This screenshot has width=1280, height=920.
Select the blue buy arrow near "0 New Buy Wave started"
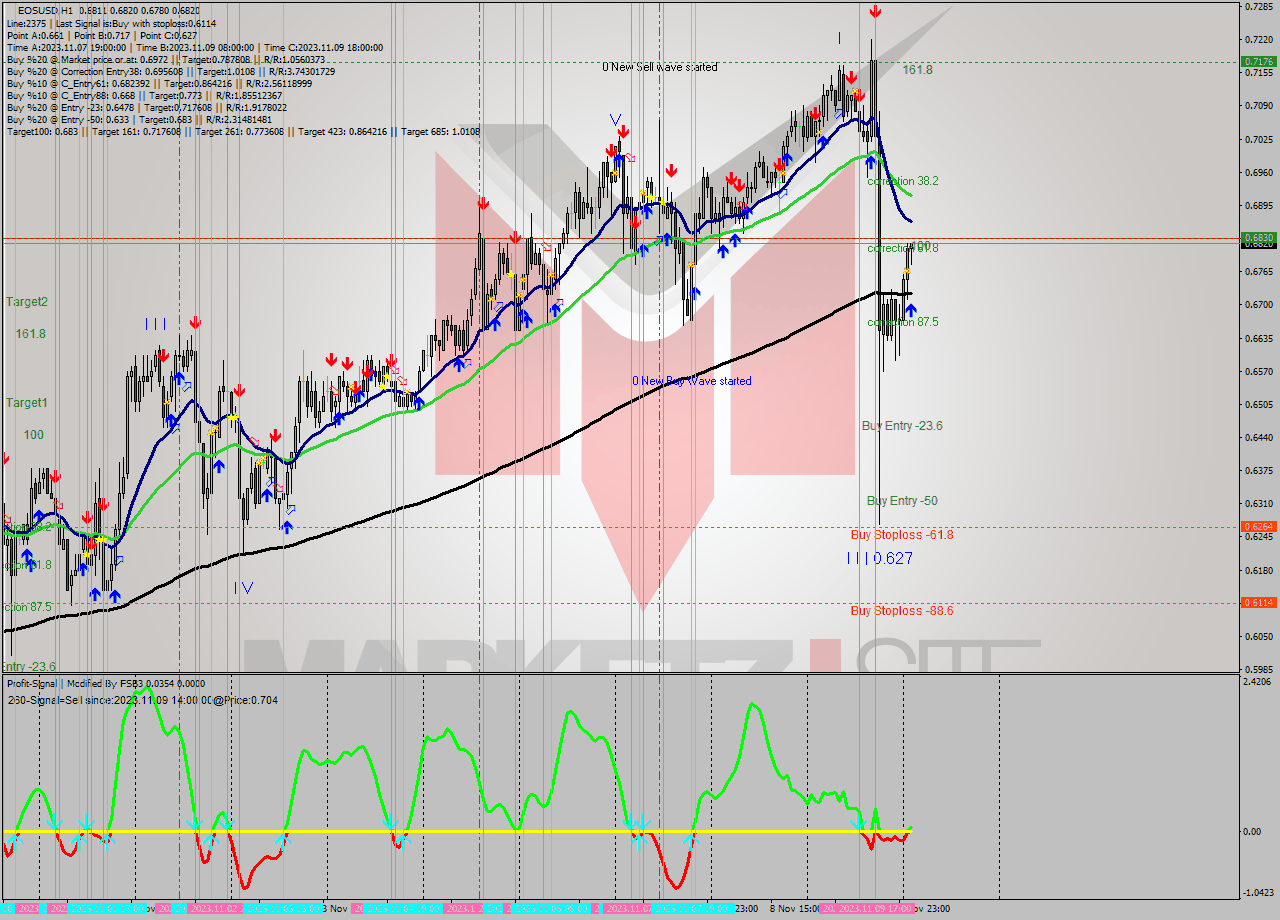(695, 292)
